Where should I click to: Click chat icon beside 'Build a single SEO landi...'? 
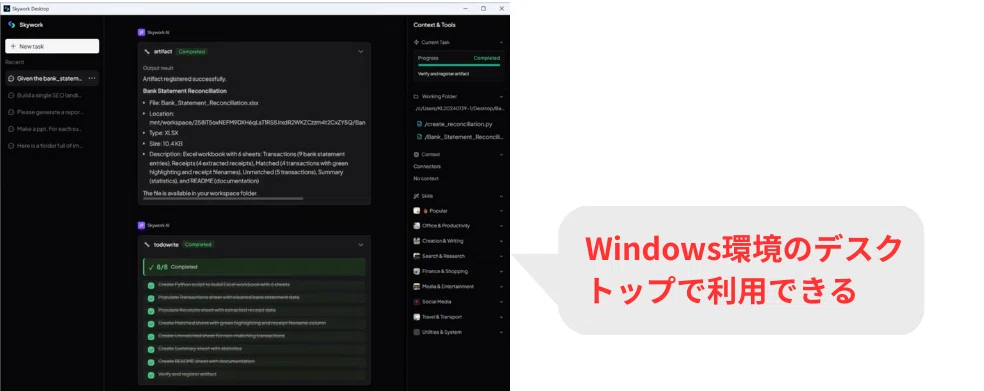(x=11, y=95)
